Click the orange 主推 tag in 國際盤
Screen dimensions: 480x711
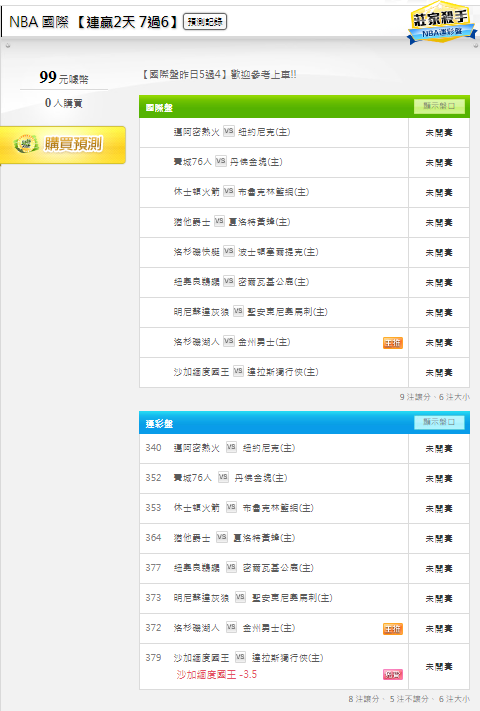(x=393, y=343)
